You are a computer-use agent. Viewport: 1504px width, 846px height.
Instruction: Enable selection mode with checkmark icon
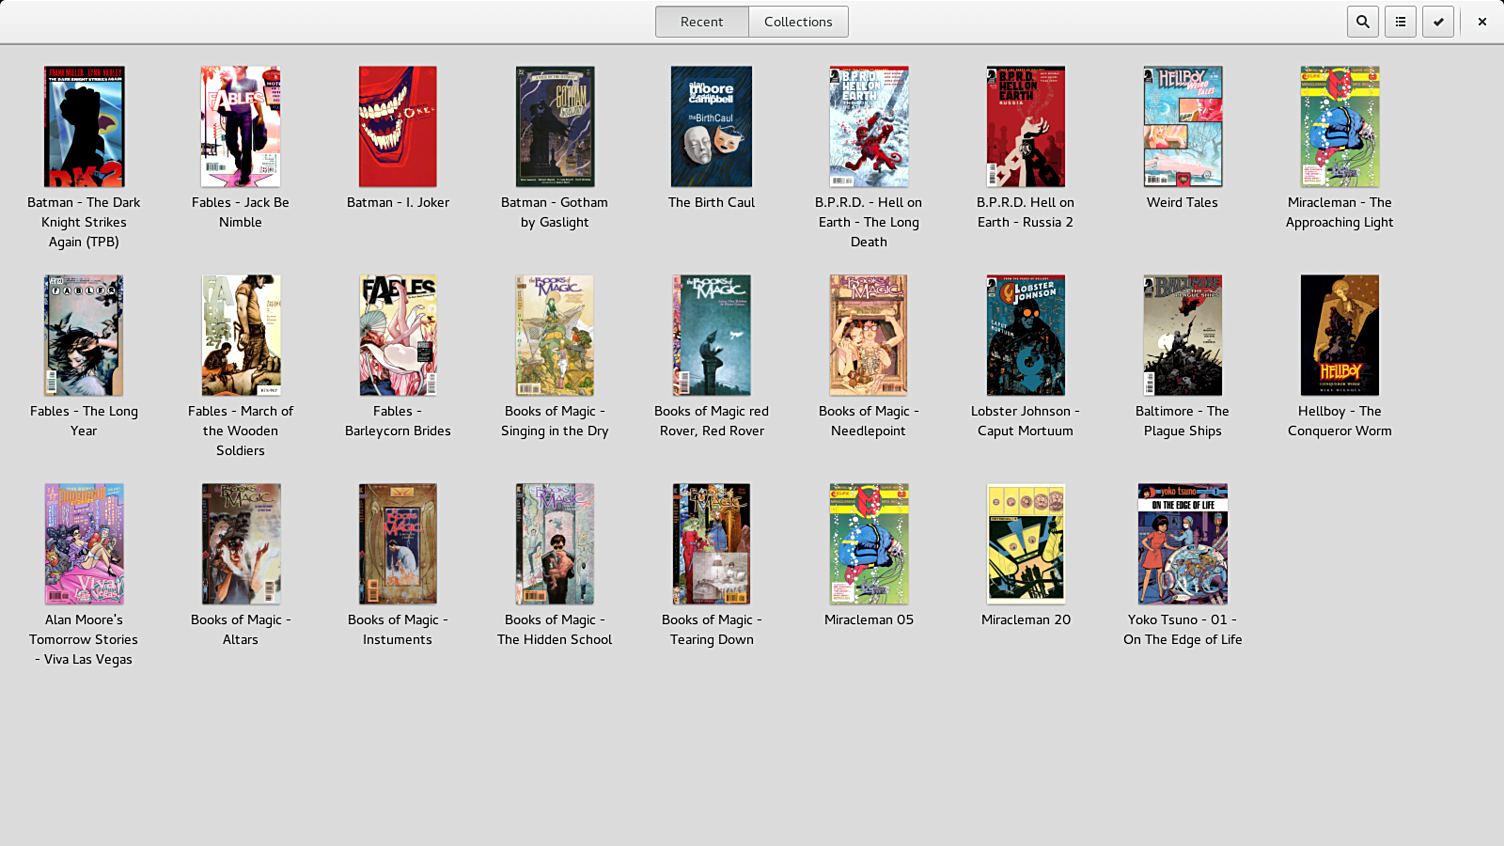point(1438,22)
